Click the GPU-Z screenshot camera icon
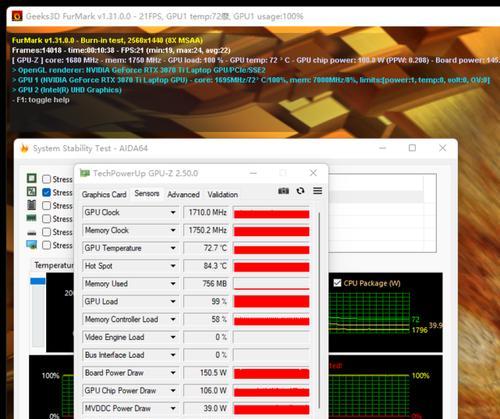This screenshot has width=500, height=419. [283, 191]
